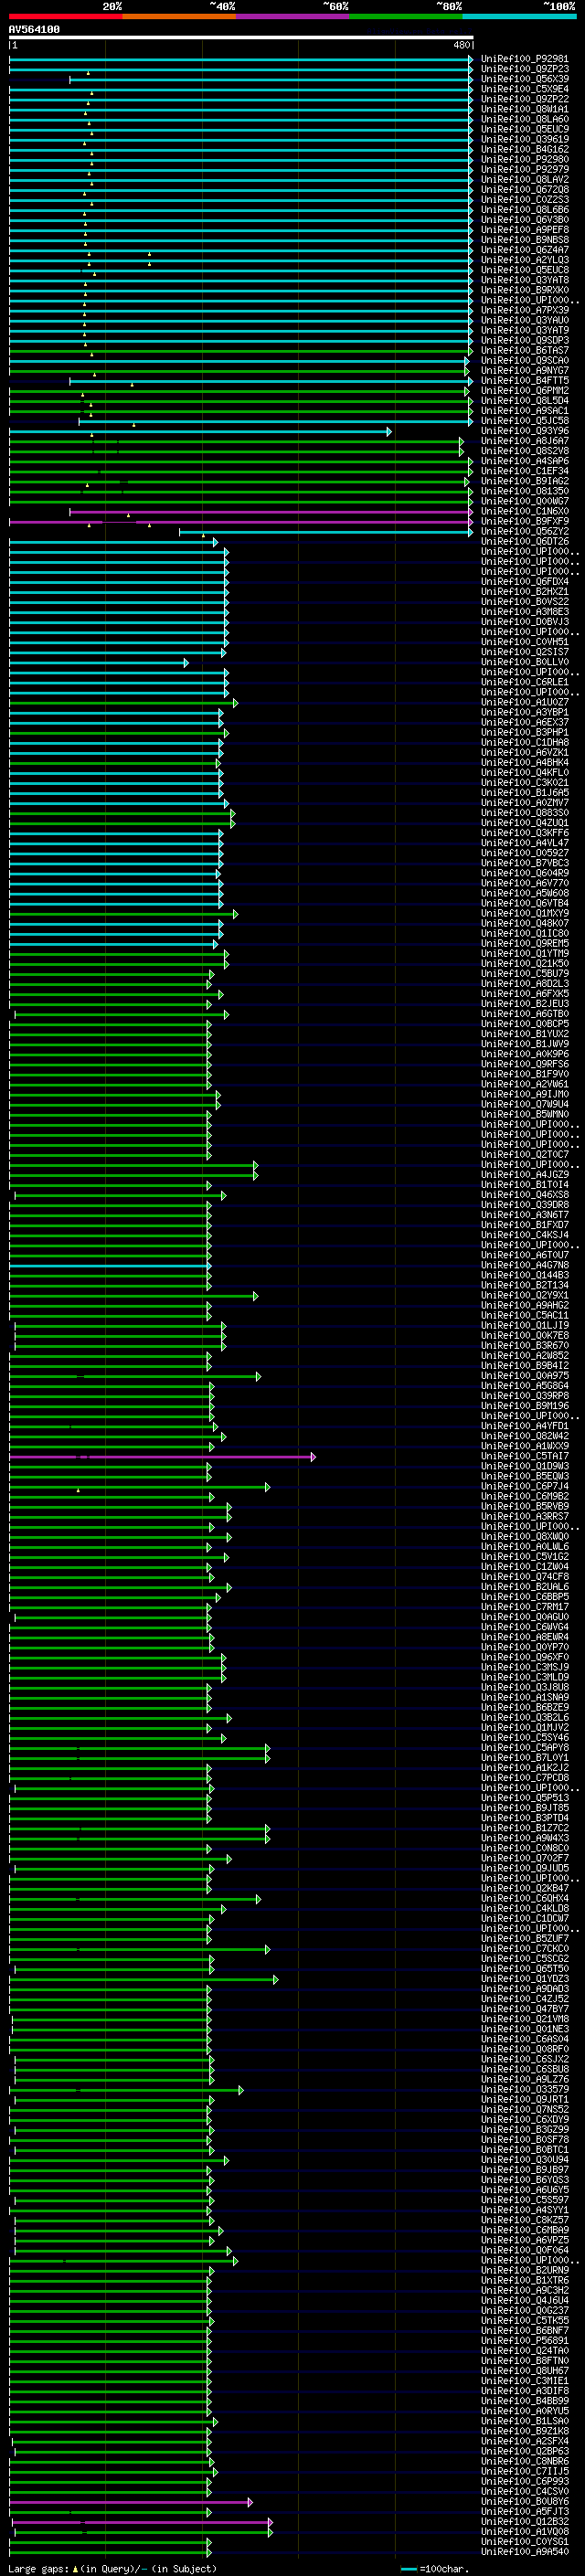This screenshot has height=2576, width=585.
Task: Click the white query sequence bar
Action: pyautogui.click(x=241, y=38)
